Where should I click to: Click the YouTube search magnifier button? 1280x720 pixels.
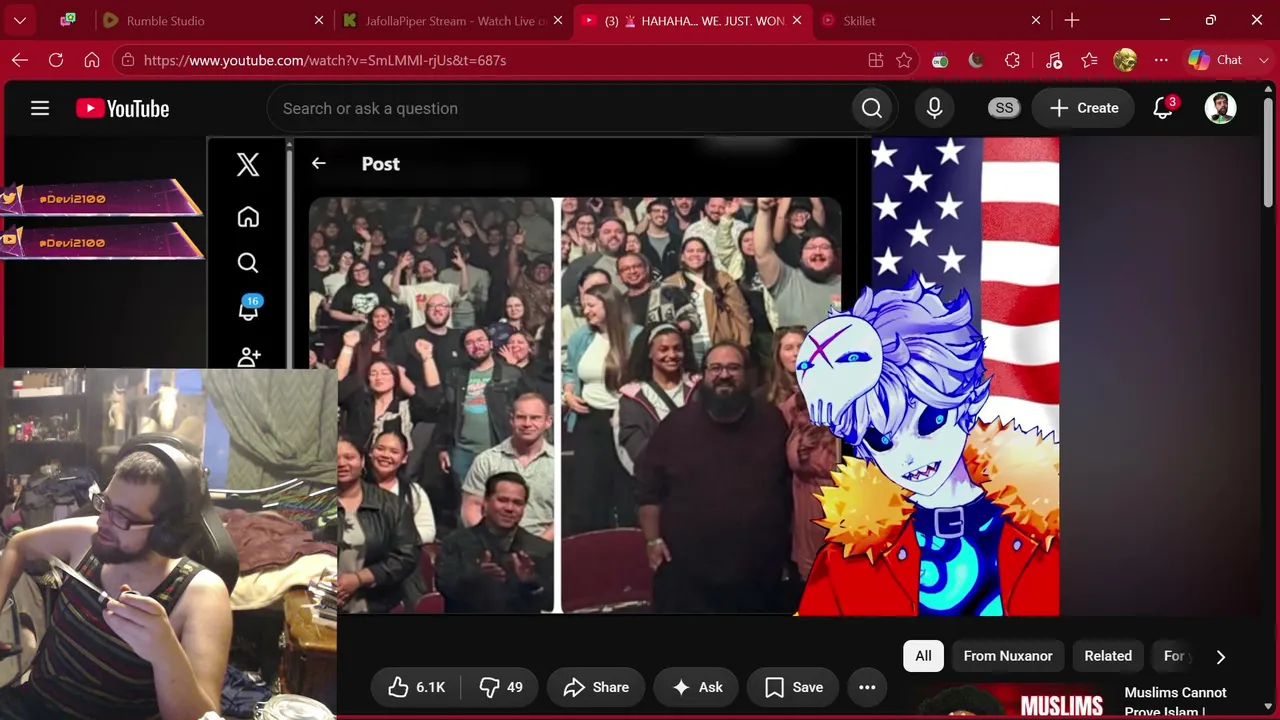pyautogui.click(x=872, y=108)
